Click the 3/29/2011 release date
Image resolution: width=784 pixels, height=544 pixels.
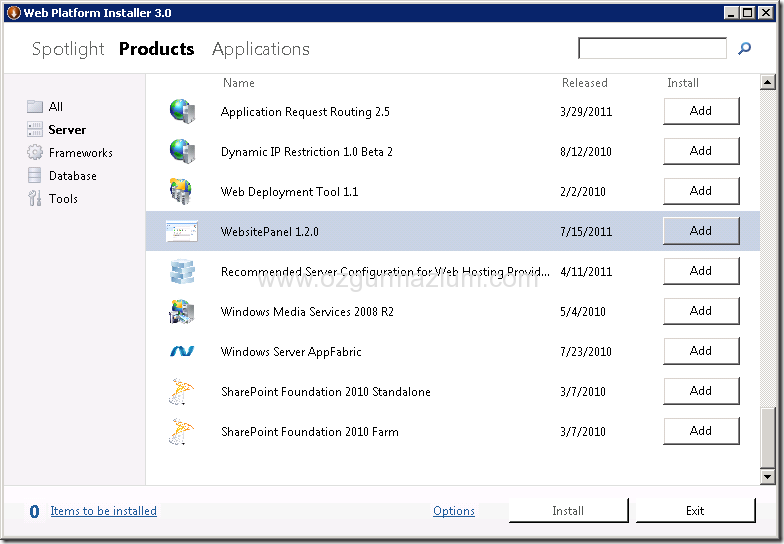click(586, 112)
